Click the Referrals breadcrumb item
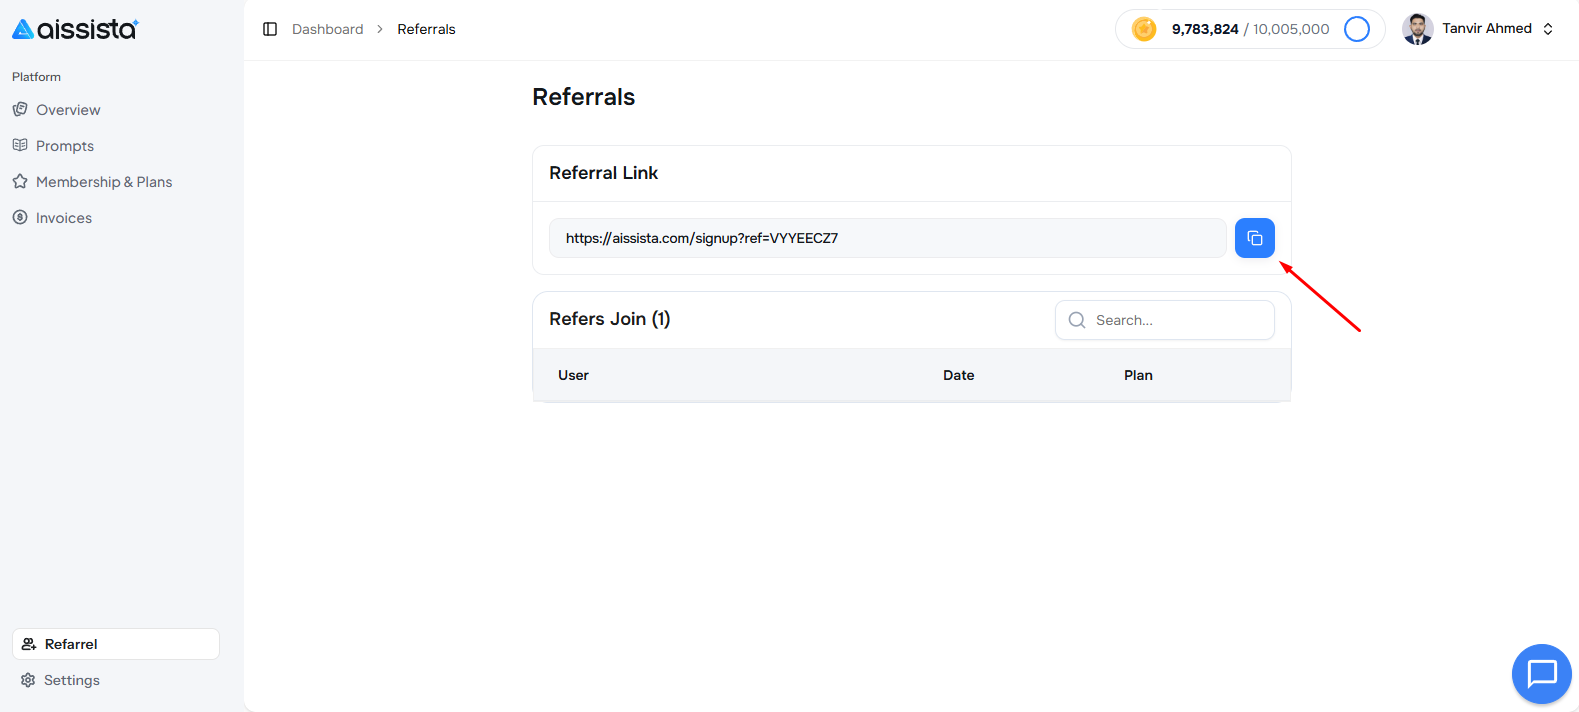Viewport: 1579px width, 712px height. [426, 29]
